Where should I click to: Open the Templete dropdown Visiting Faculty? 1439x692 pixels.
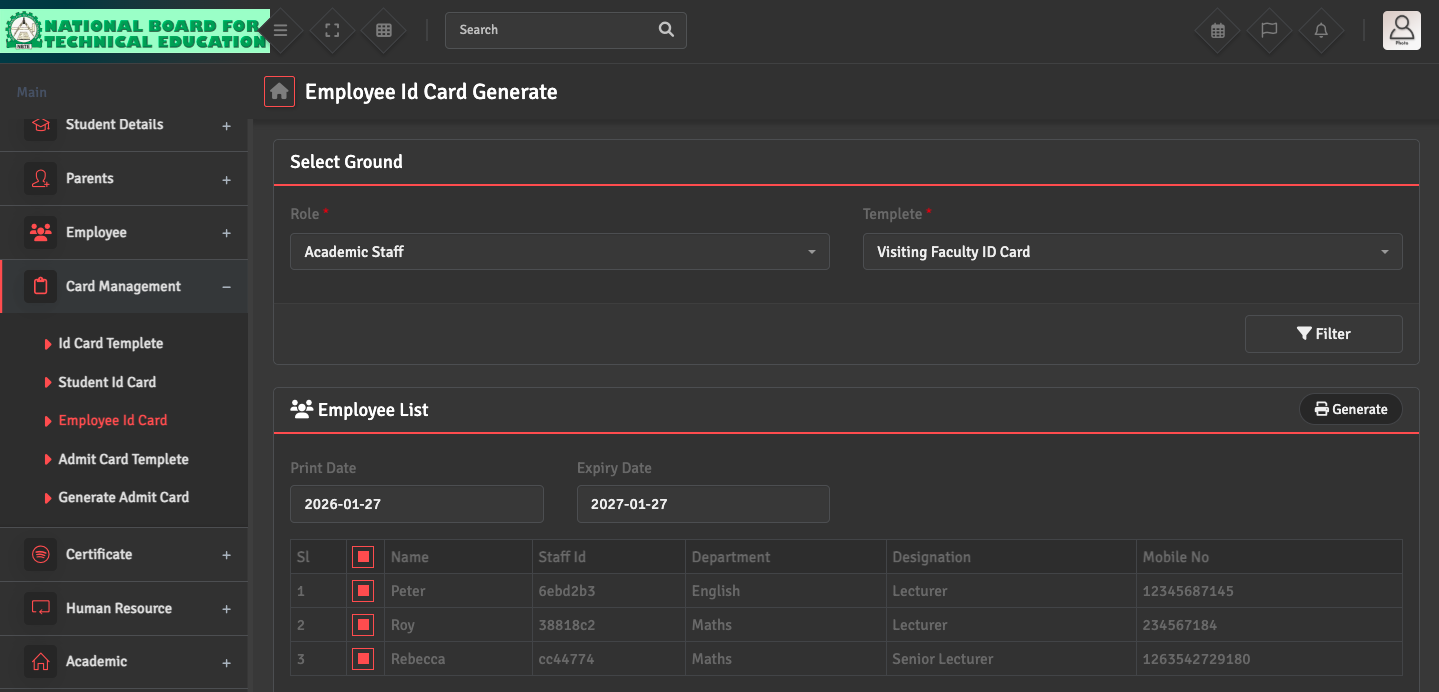tap(1132, 252)
